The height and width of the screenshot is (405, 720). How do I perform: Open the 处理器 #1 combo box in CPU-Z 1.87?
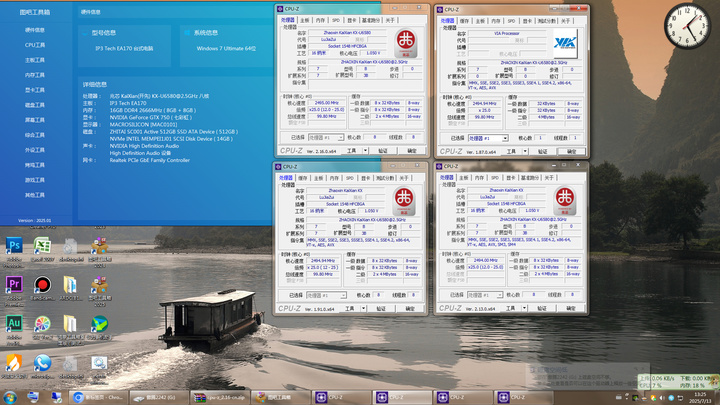click(488, 138)
